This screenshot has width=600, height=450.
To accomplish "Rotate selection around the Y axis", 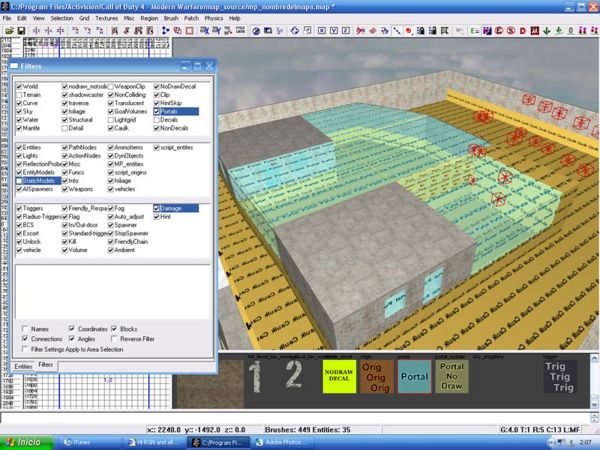I will point(87,31).
